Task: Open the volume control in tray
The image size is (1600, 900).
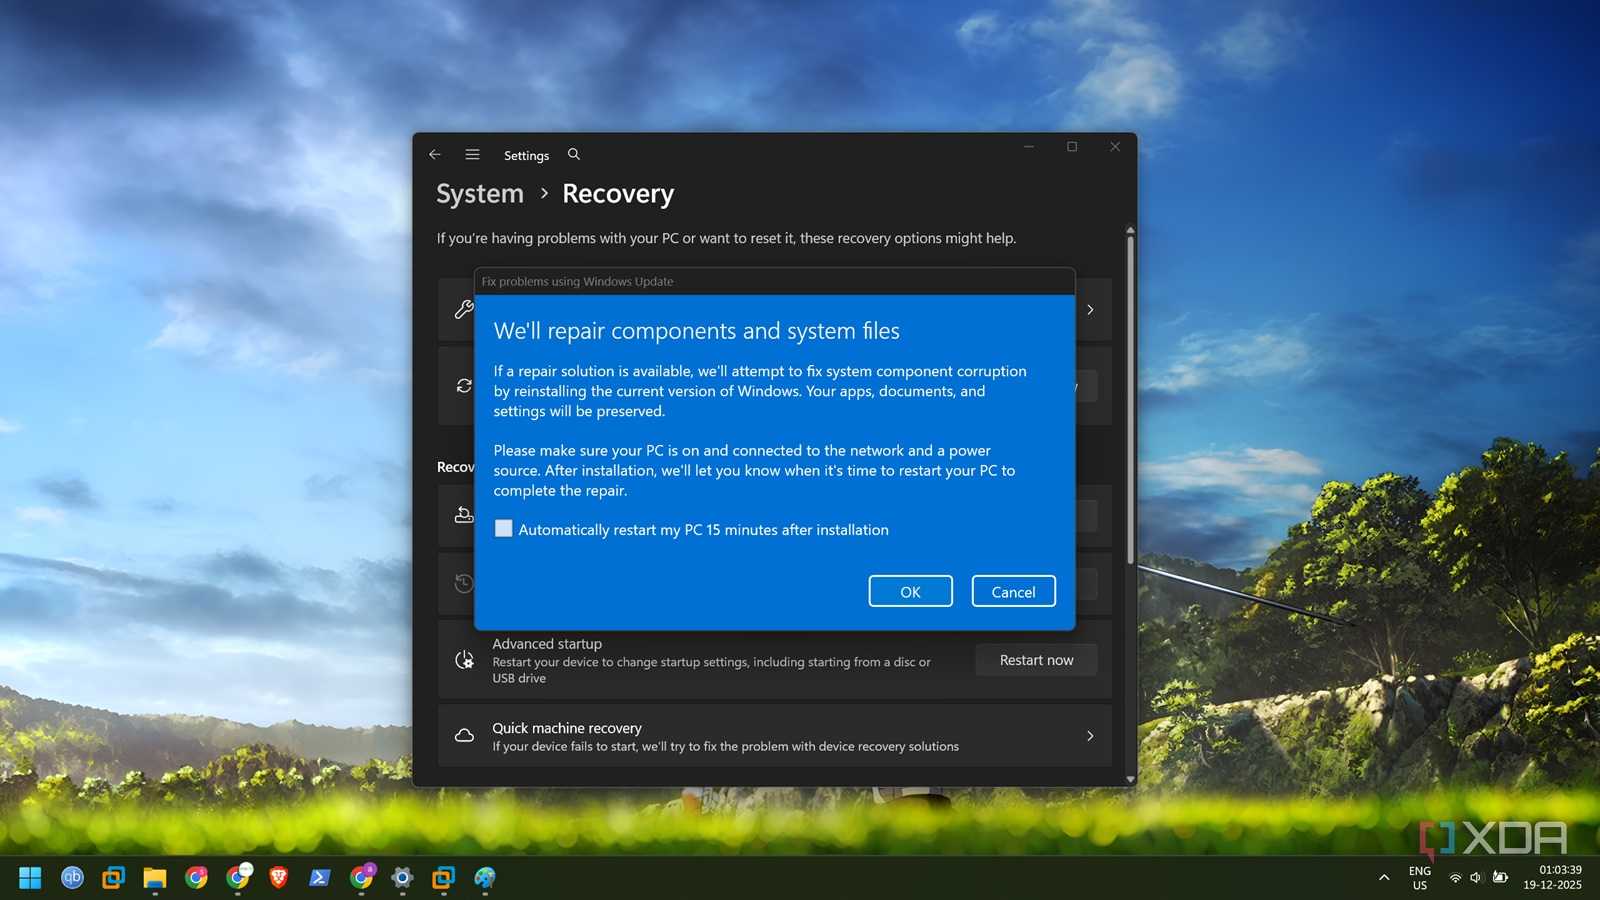Action: tap(1476, 878)
